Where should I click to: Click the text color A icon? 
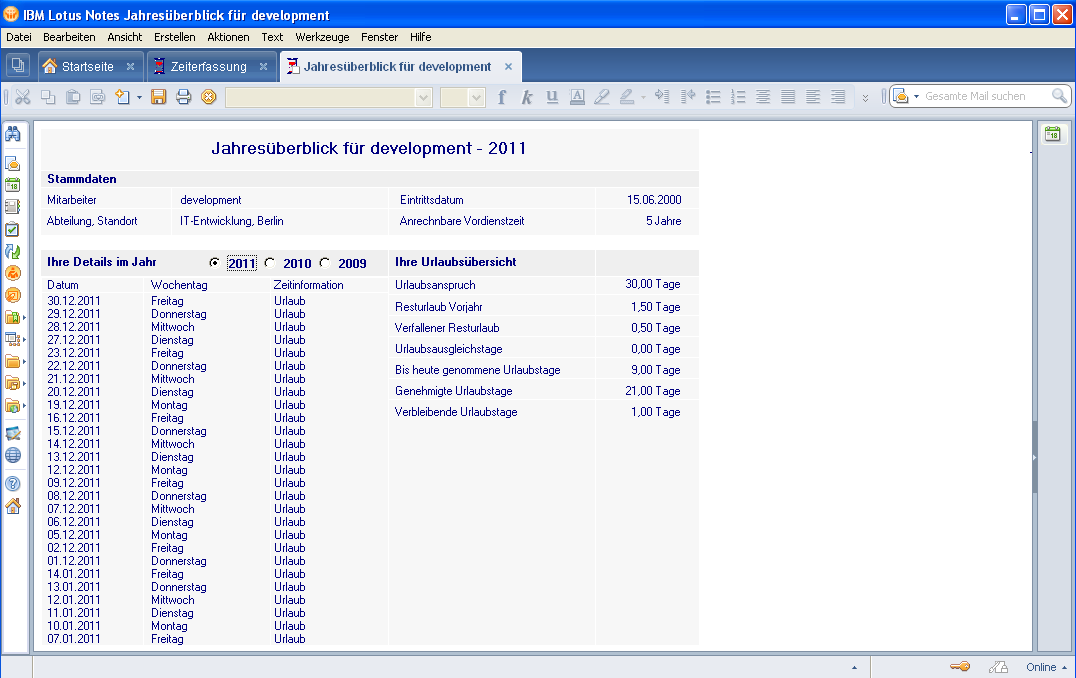(x=577, y=97)
